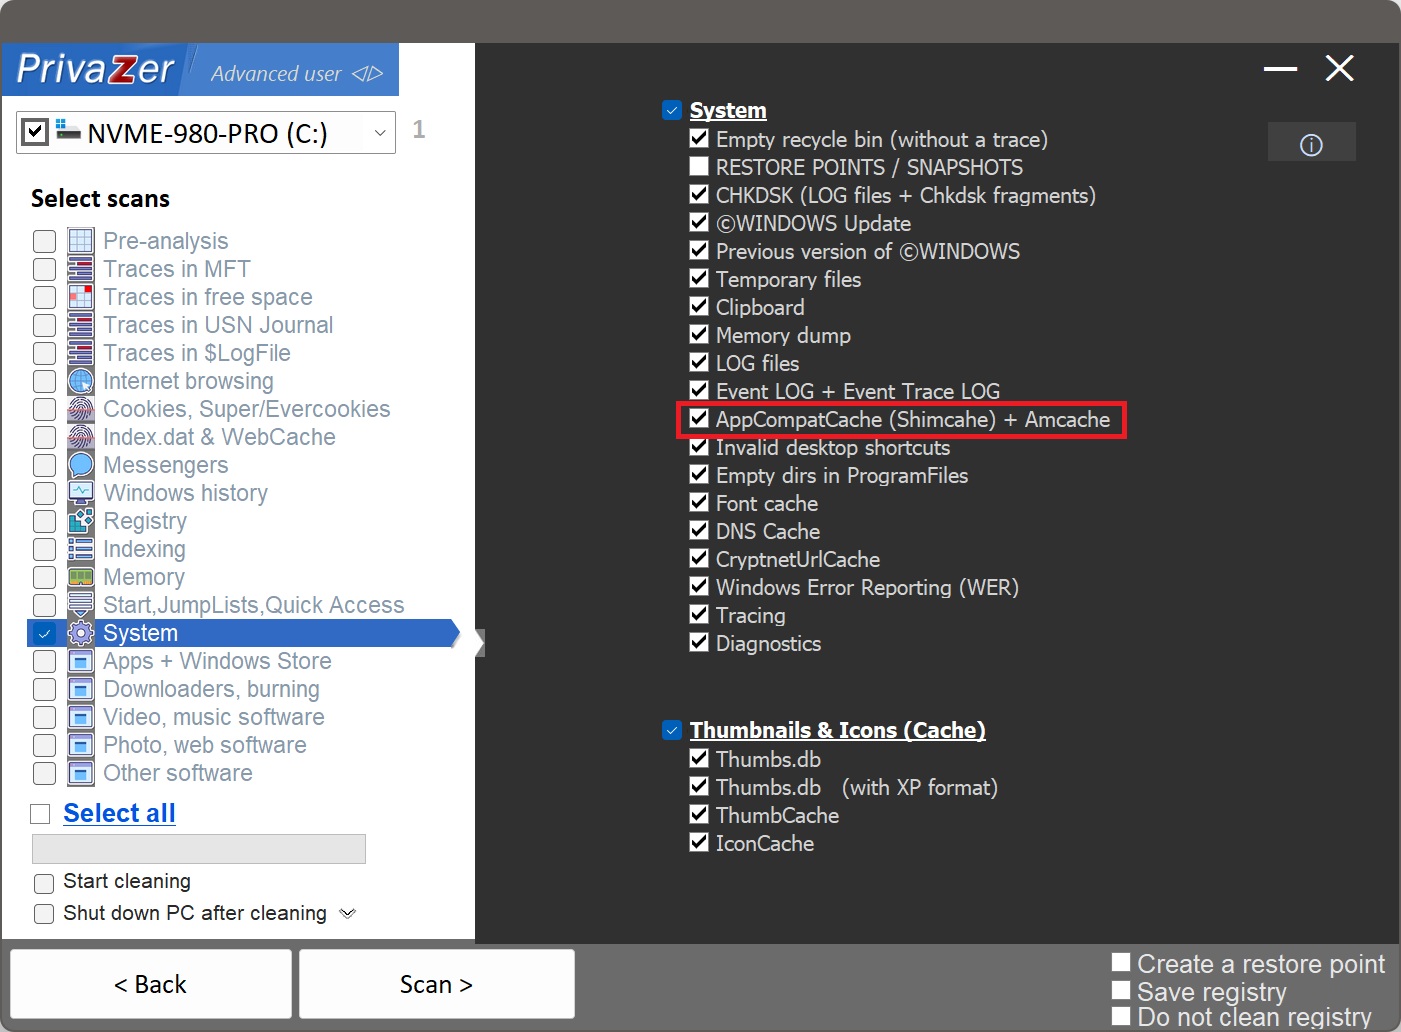Image resolution: width=1401 pixels, height=1032 pixels.
Task: Click the Indexing list icon
Action: (81, 549)
